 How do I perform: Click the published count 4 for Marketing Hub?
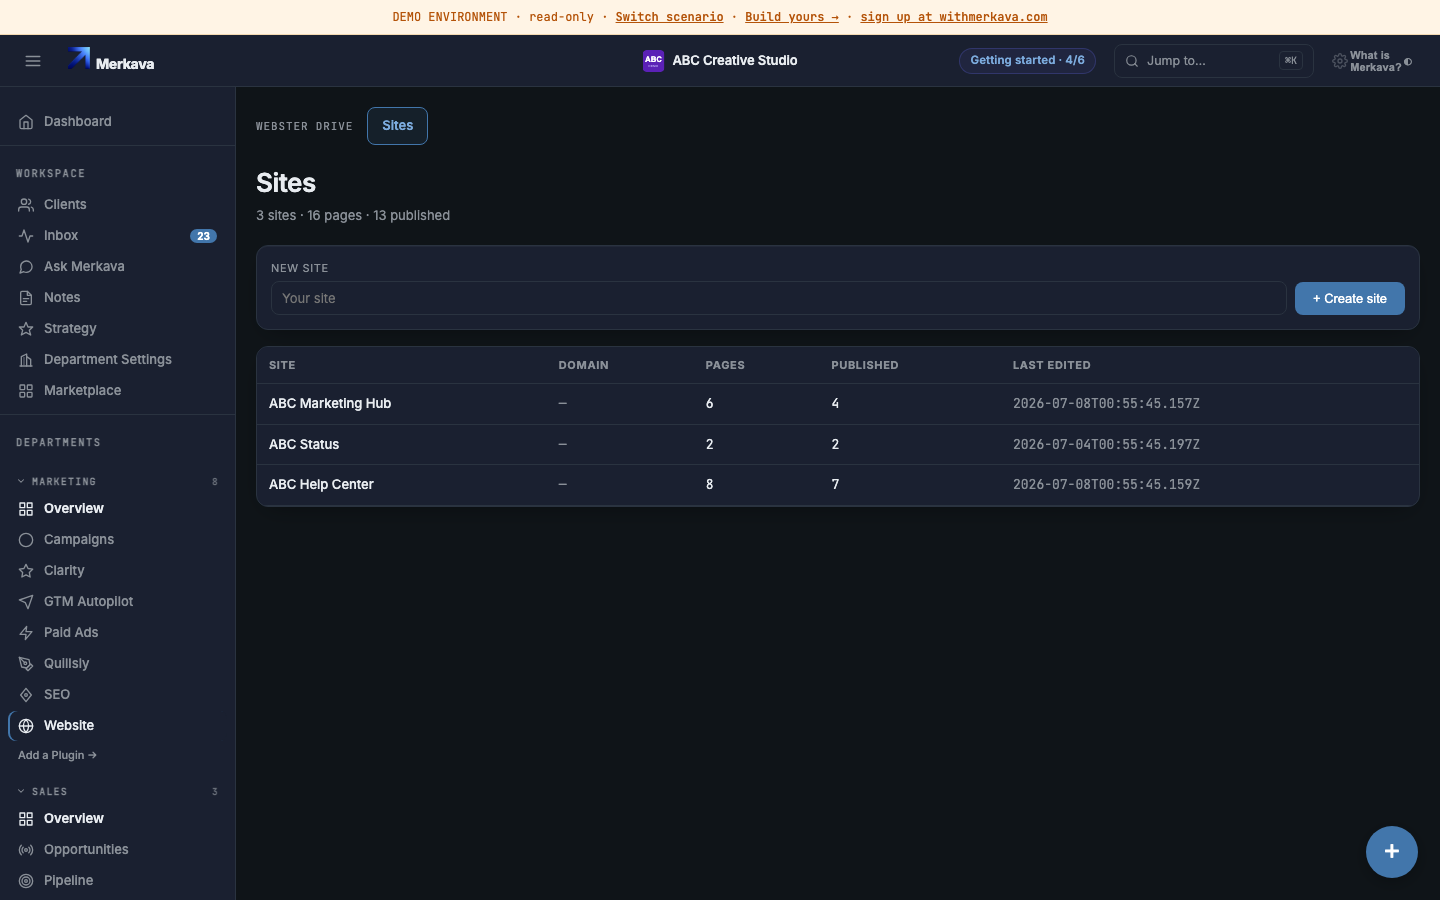coord(835,404)
